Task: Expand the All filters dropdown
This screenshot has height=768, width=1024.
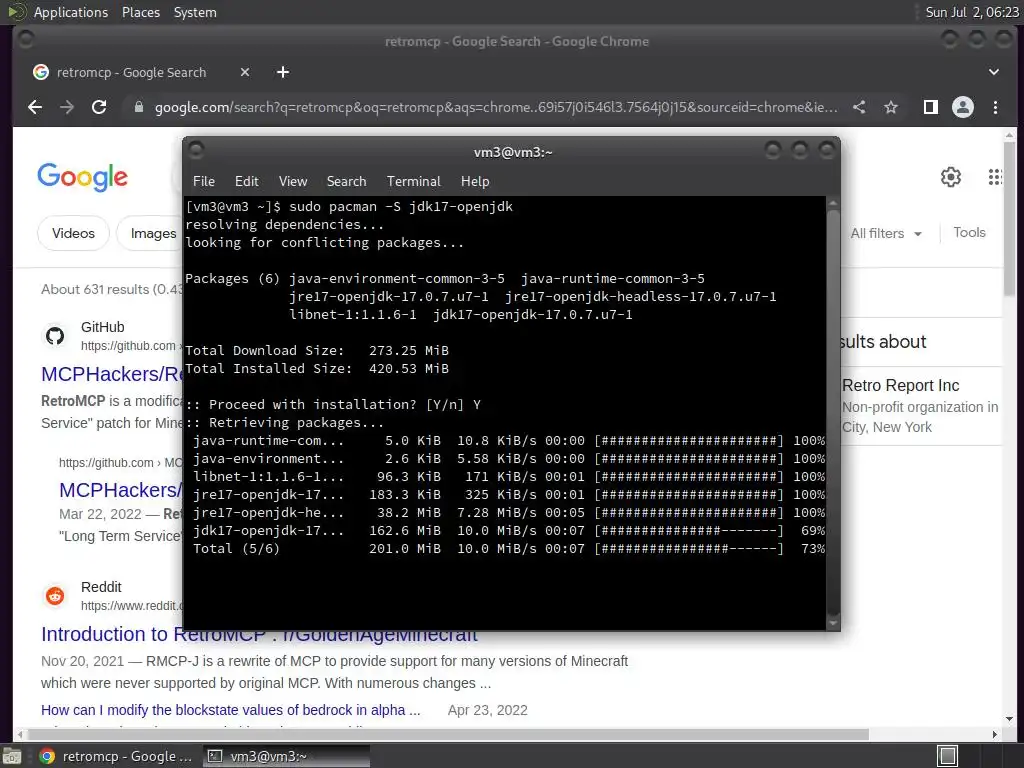Action: click(x=886, y=233)
